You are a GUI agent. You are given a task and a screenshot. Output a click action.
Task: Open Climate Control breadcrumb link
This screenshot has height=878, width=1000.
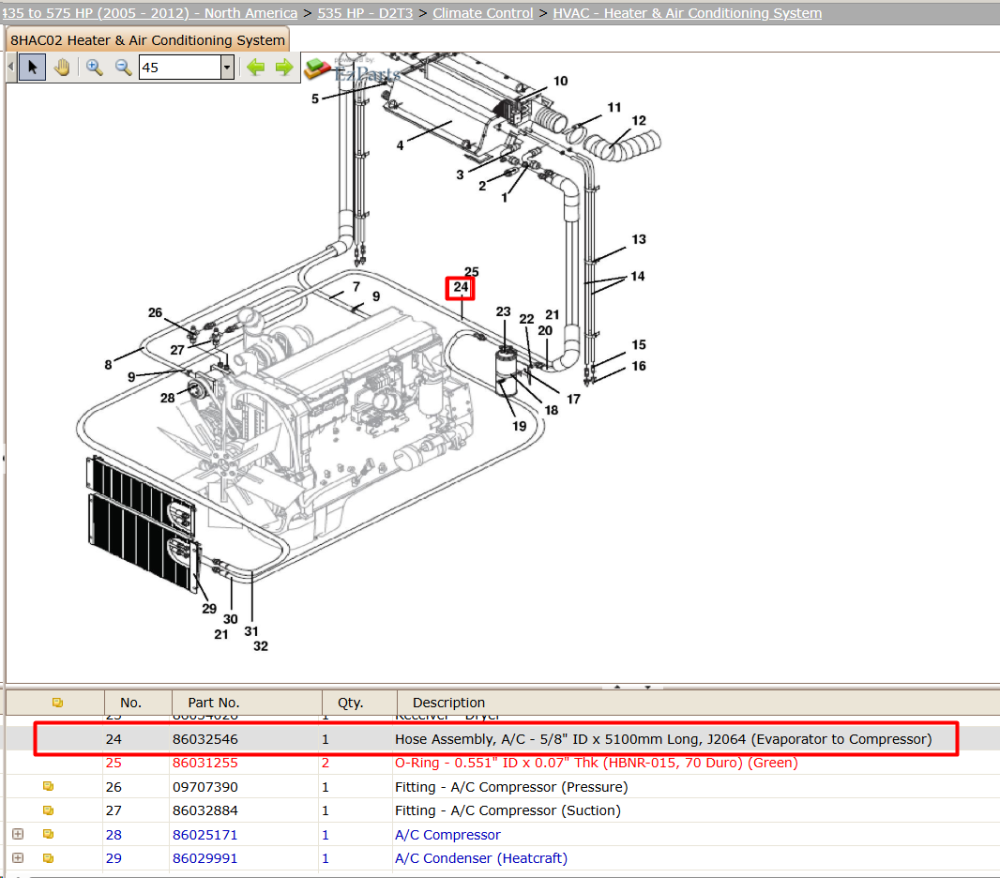483,13
